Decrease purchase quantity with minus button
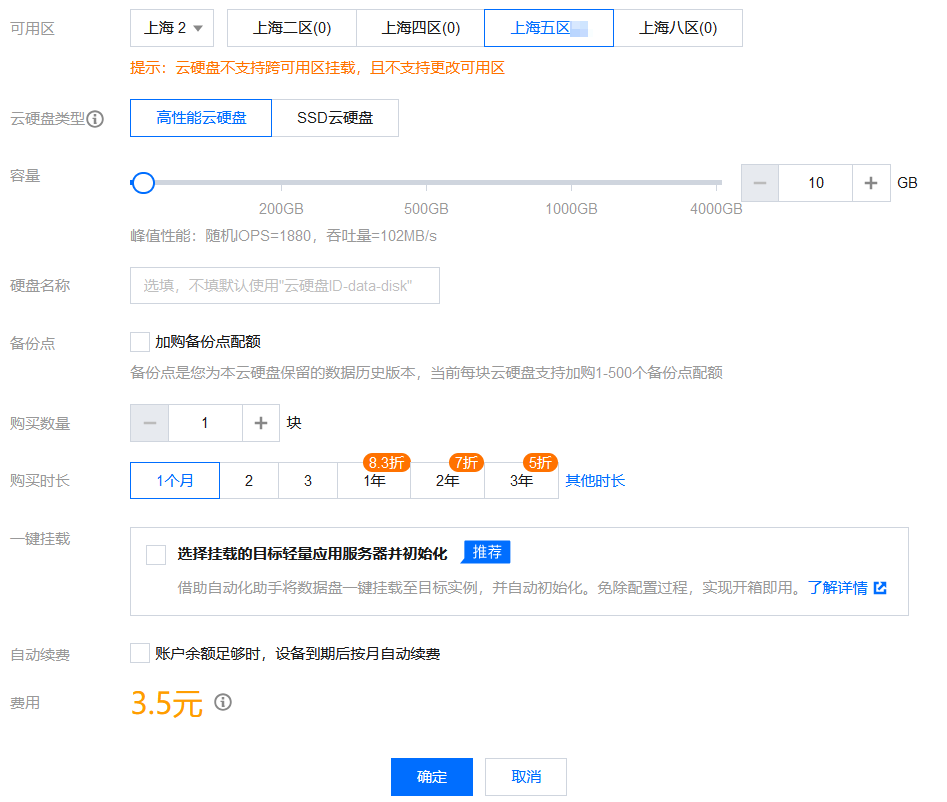The height and width of the screenshot is (802, 947). [x=150, y=423]
